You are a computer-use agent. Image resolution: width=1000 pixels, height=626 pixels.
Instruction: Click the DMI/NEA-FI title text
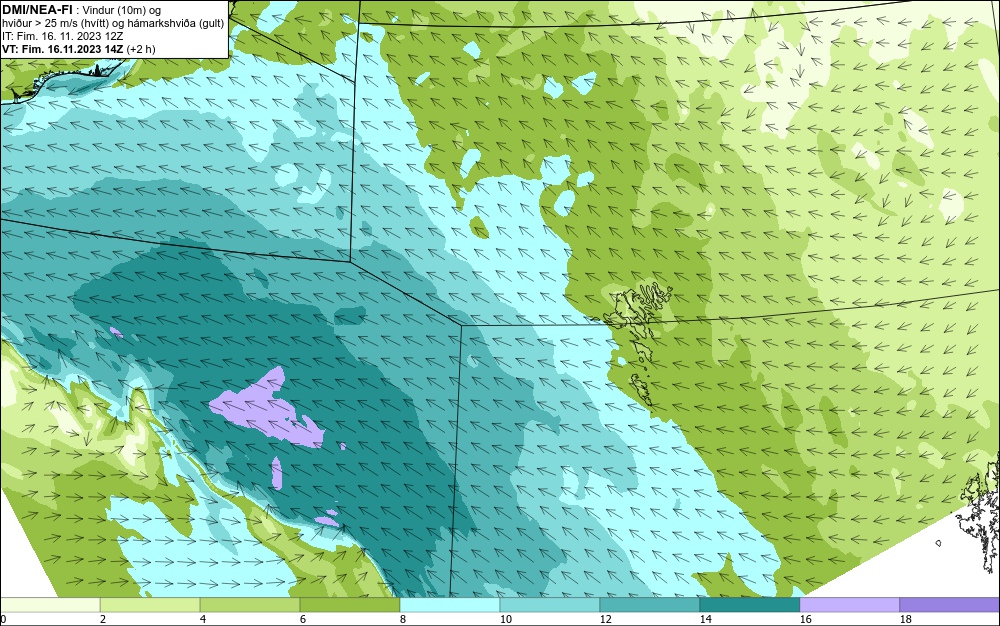point(38,10)
